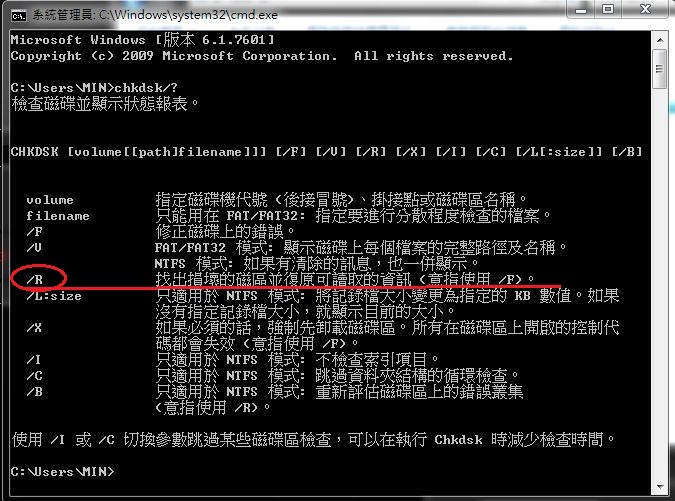Click the filename parameter label
Screen dimensions: 675x501
58,216
